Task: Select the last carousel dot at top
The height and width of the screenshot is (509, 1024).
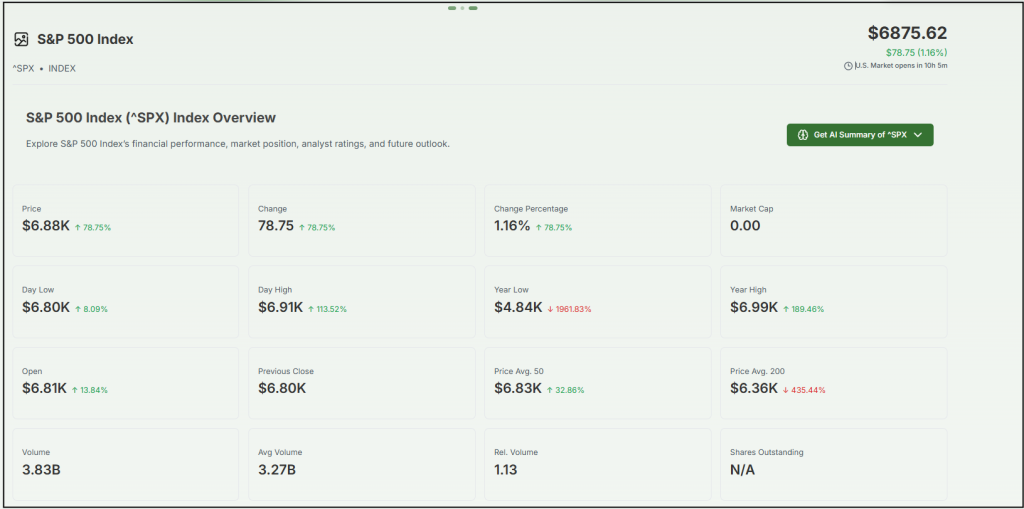Action: [473, 8]
